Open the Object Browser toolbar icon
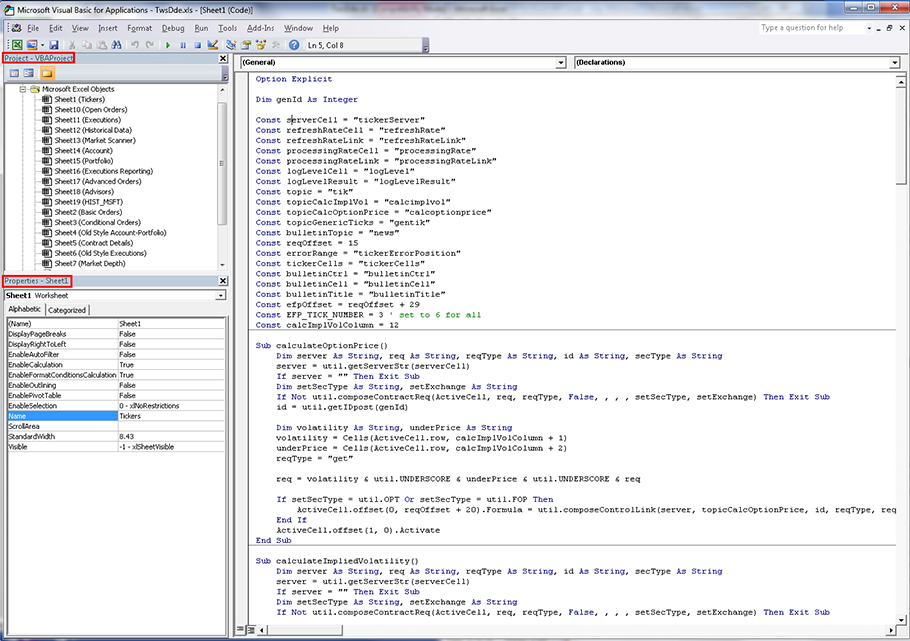 click(261, 45)
